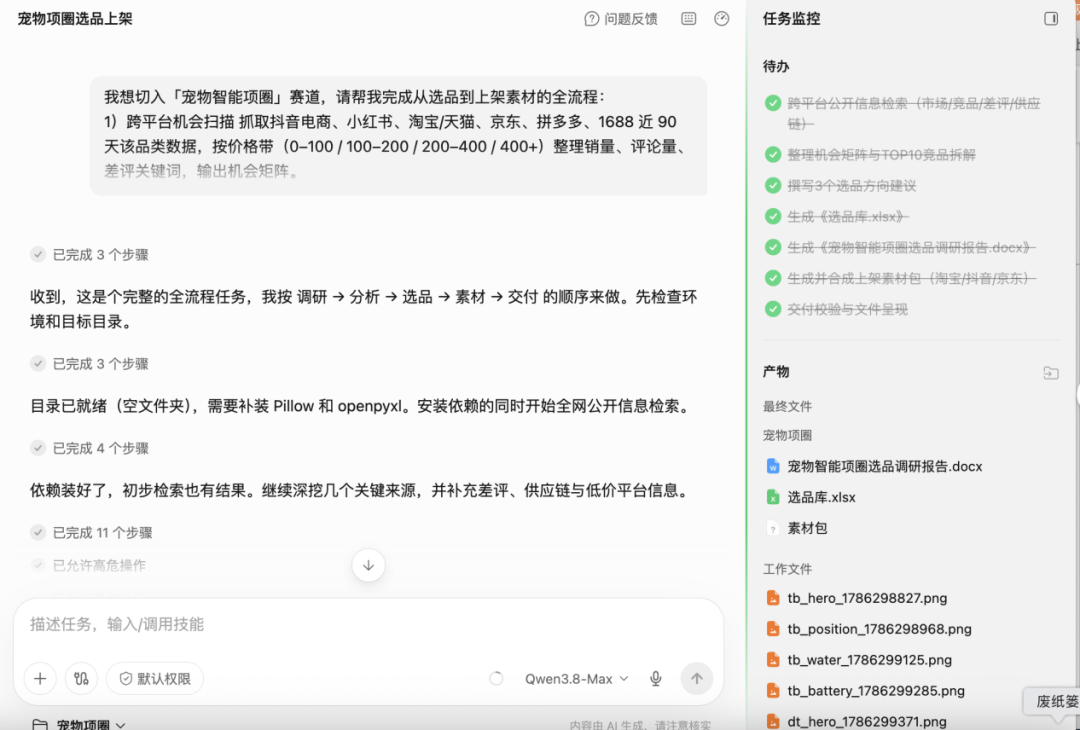The image size is (1080, 730).
Task: Click the 最终文件 section label
Action: (787, 406)
